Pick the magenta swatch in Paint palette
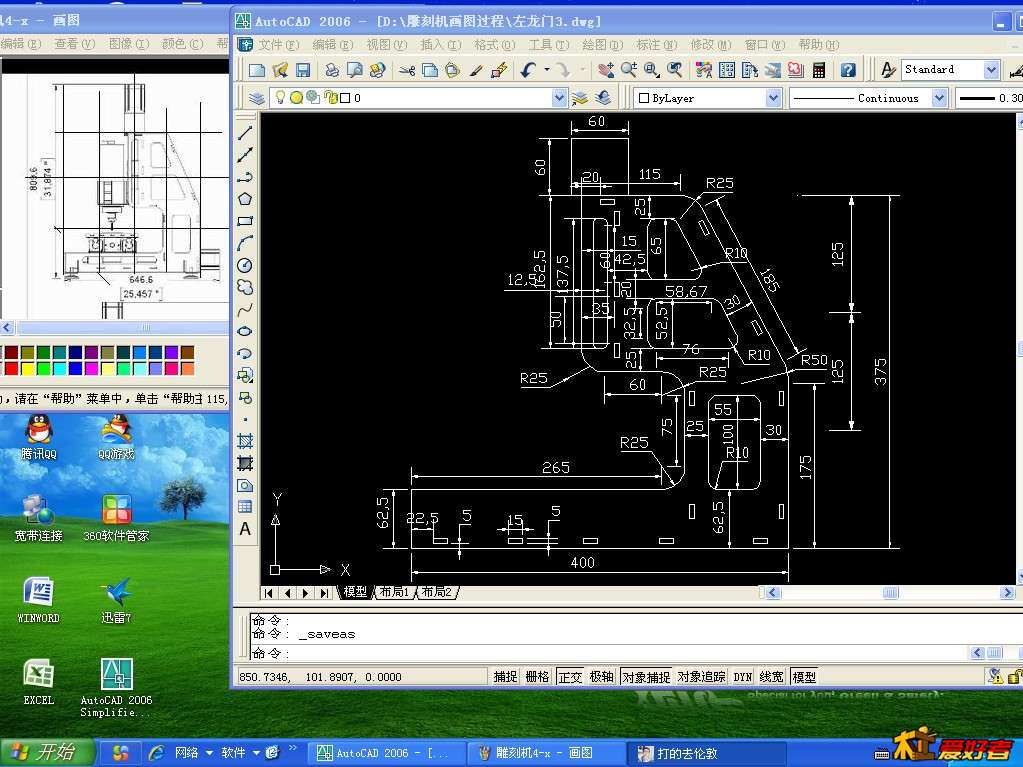 (91, 368)
